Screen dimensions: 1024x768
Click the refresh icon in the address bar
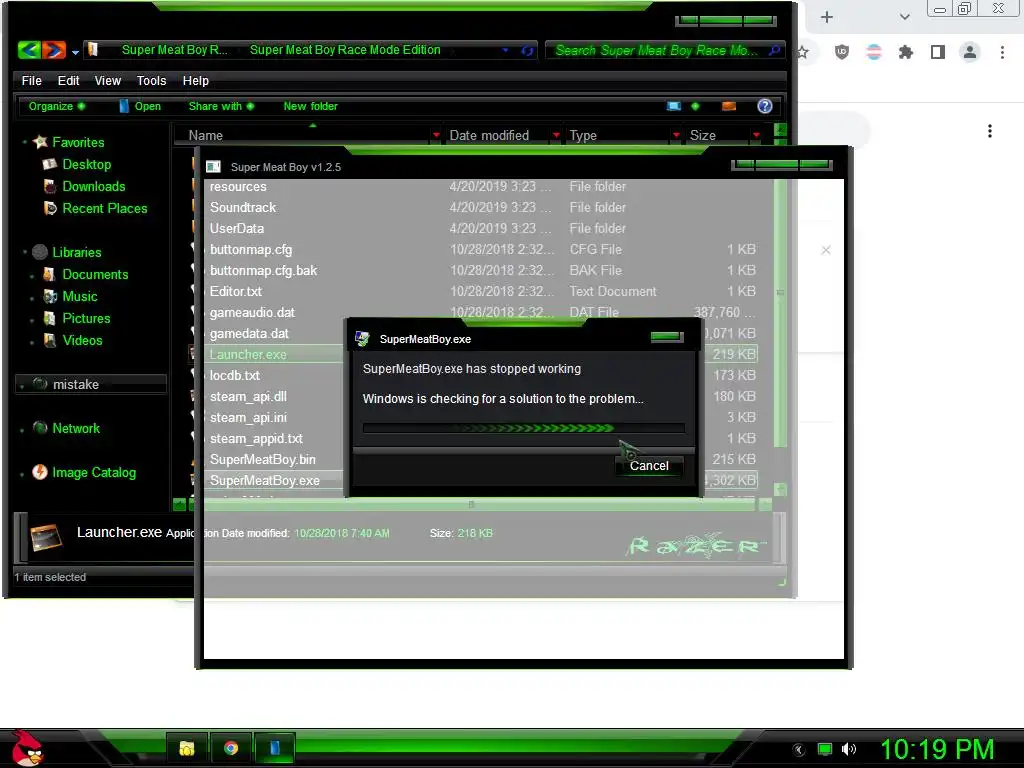[527, 50]
